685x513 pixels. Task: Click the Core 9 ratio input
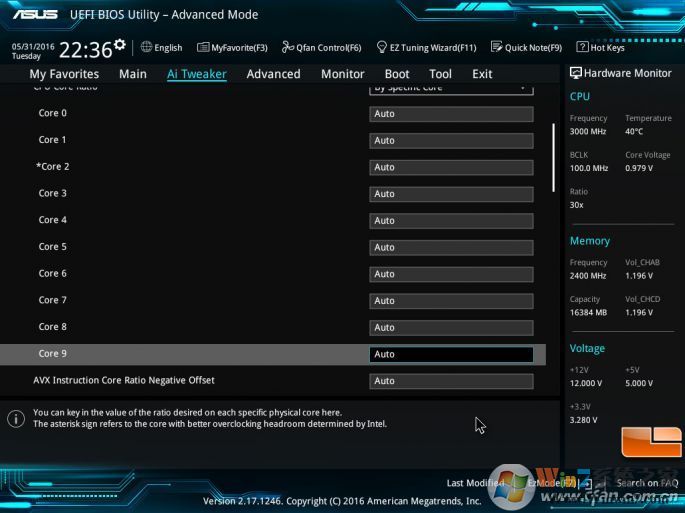point(451,354)
